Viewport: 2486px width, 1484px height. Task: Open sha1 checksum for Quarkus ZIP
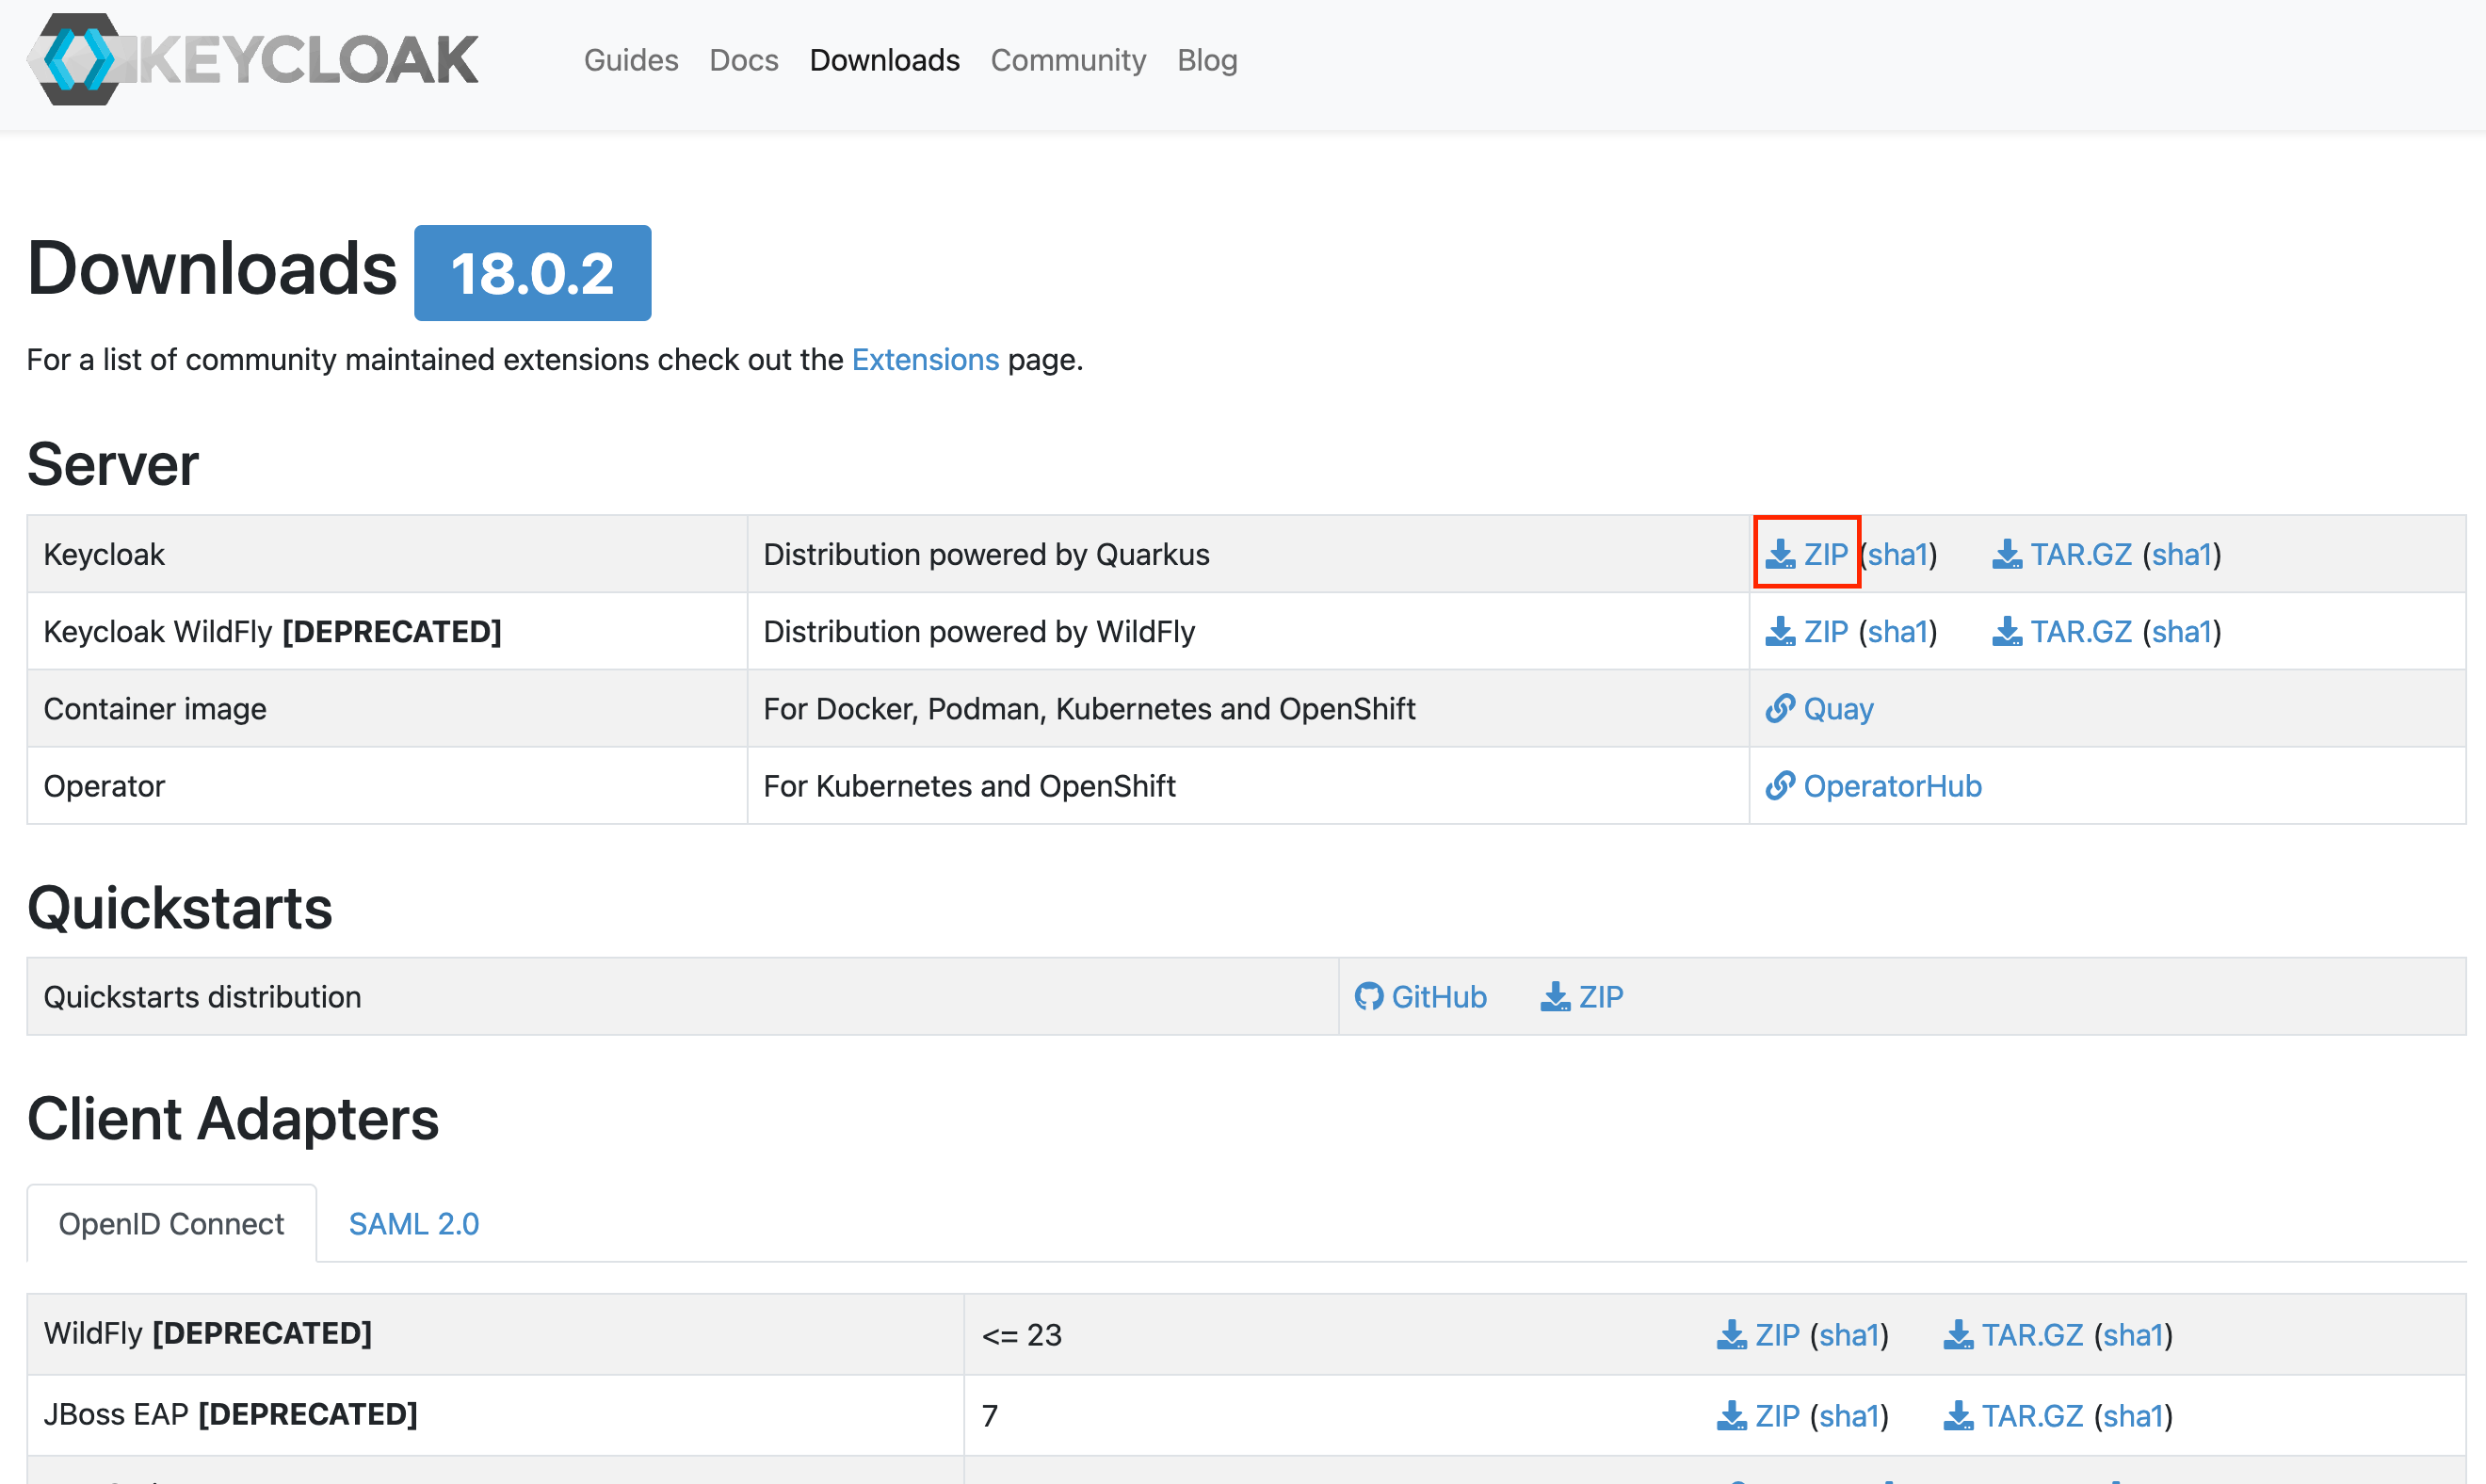1897,554
